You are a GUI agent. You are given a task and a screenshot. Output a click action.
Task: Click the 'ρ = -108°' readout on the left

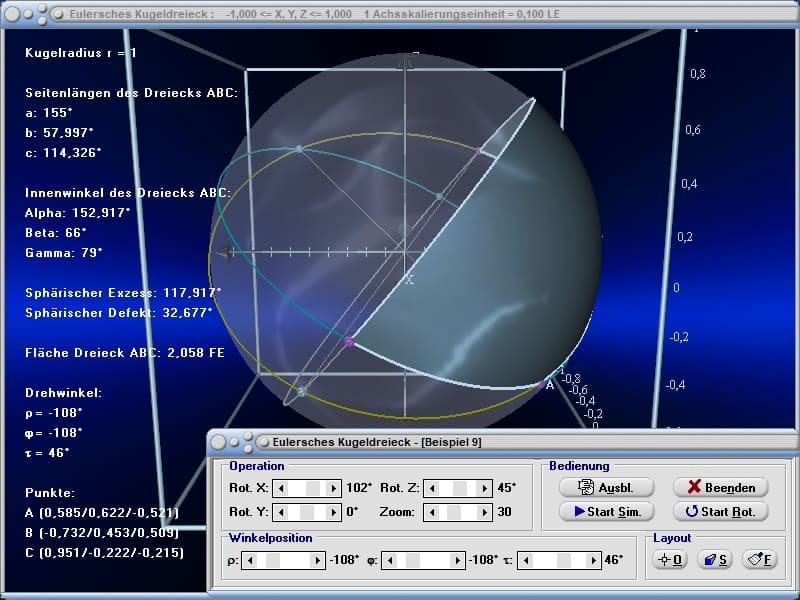54,413
